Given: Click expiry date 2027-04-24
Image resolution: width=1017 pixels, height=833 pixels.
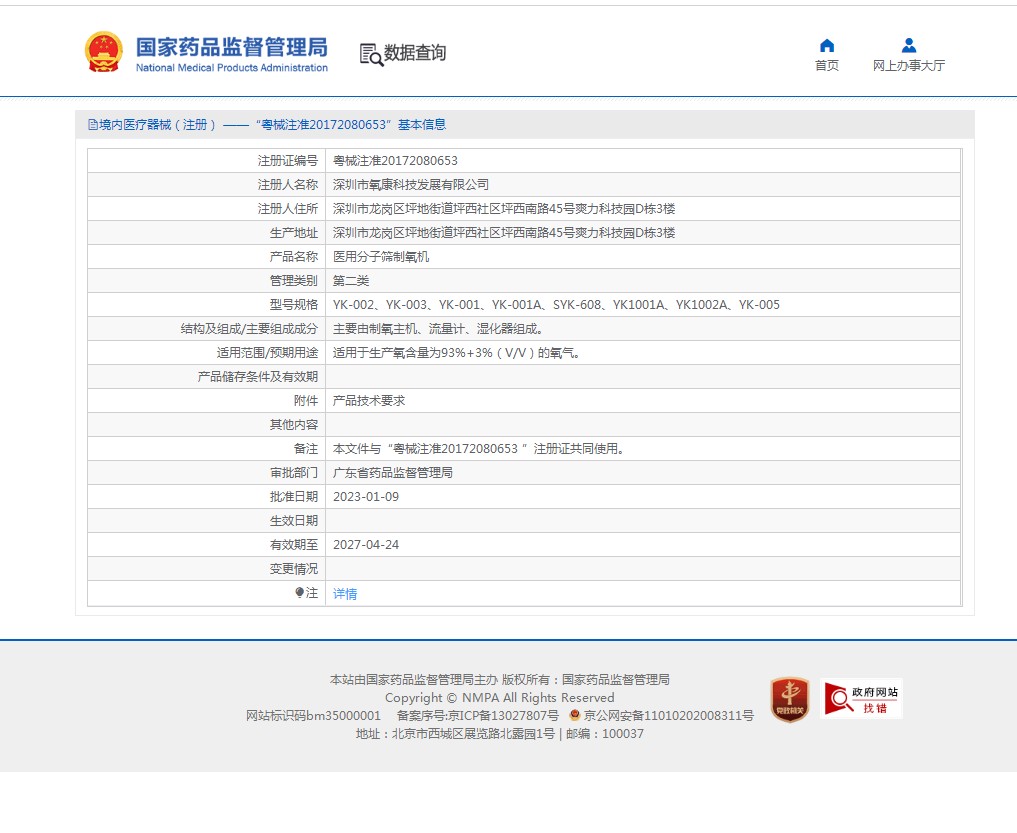Looking at the screenshot, I should [366, 545].
